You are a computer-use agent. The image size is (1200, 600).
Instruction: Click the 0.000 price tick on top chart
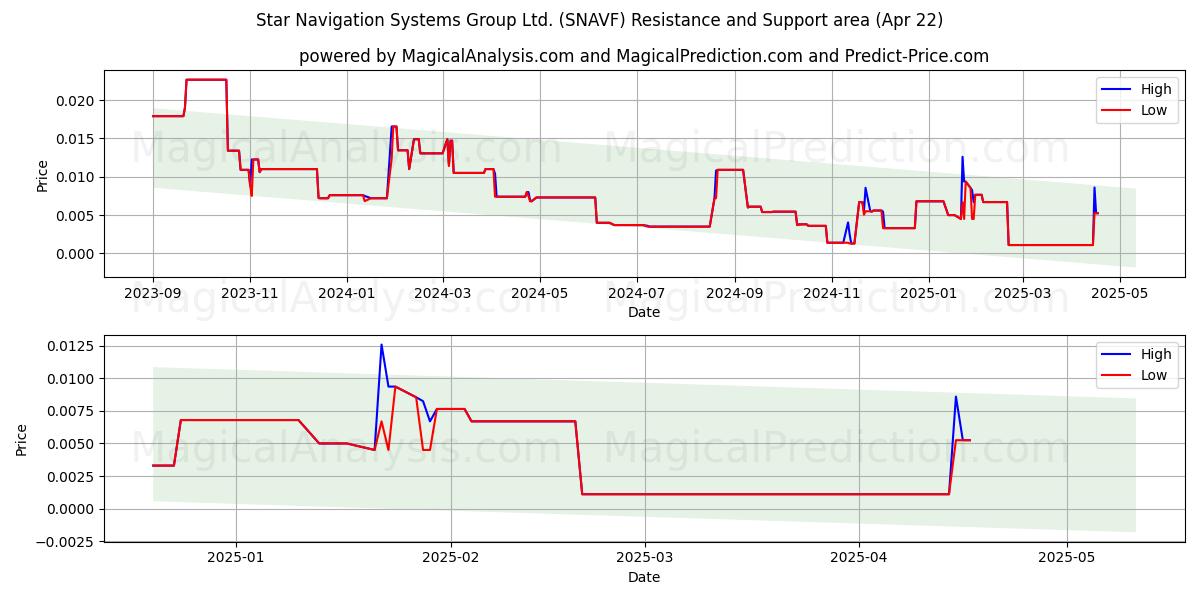pyautogui.click(x=77, y=254)
